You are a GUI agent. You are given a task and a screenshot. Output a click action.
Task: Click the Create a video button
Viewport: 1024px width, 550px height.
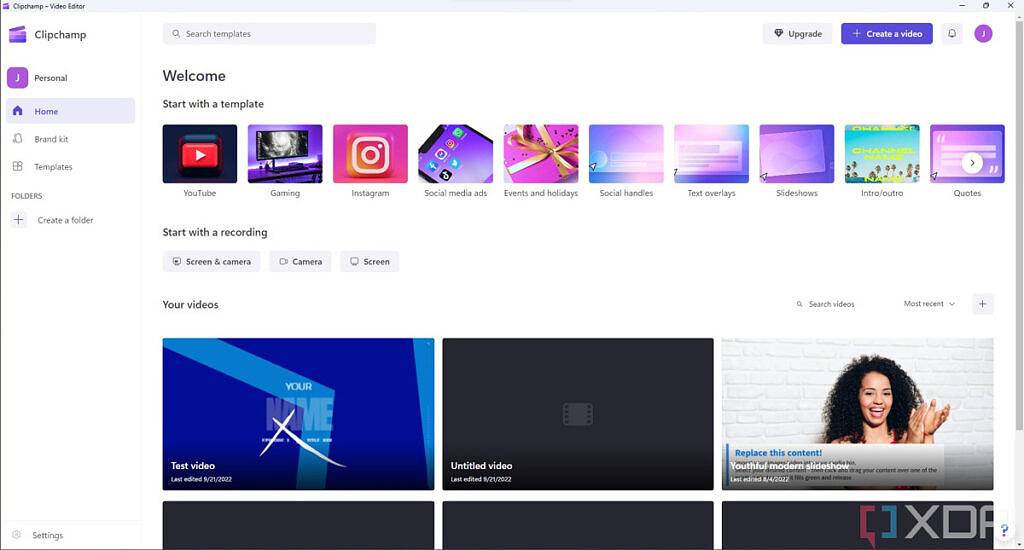(886, 34)
